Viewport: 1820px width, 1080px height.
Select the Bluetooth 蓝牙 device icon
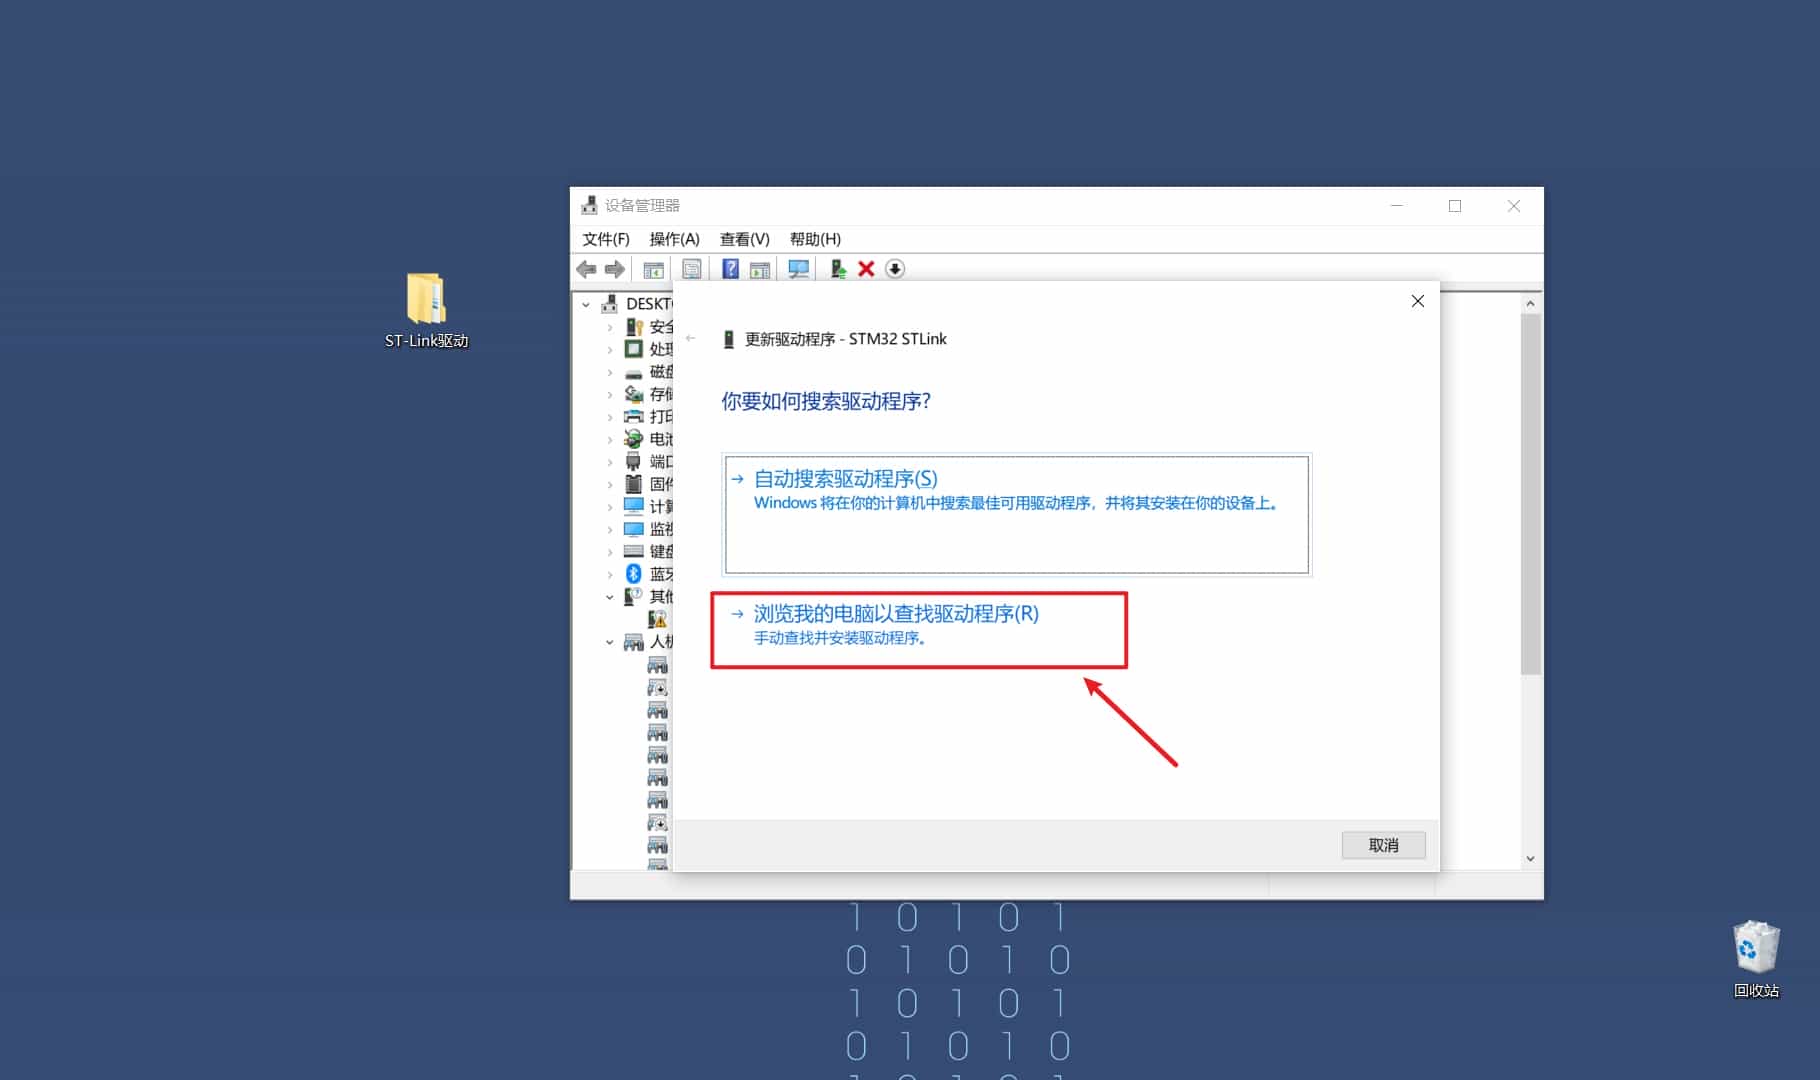click(633, 573)
